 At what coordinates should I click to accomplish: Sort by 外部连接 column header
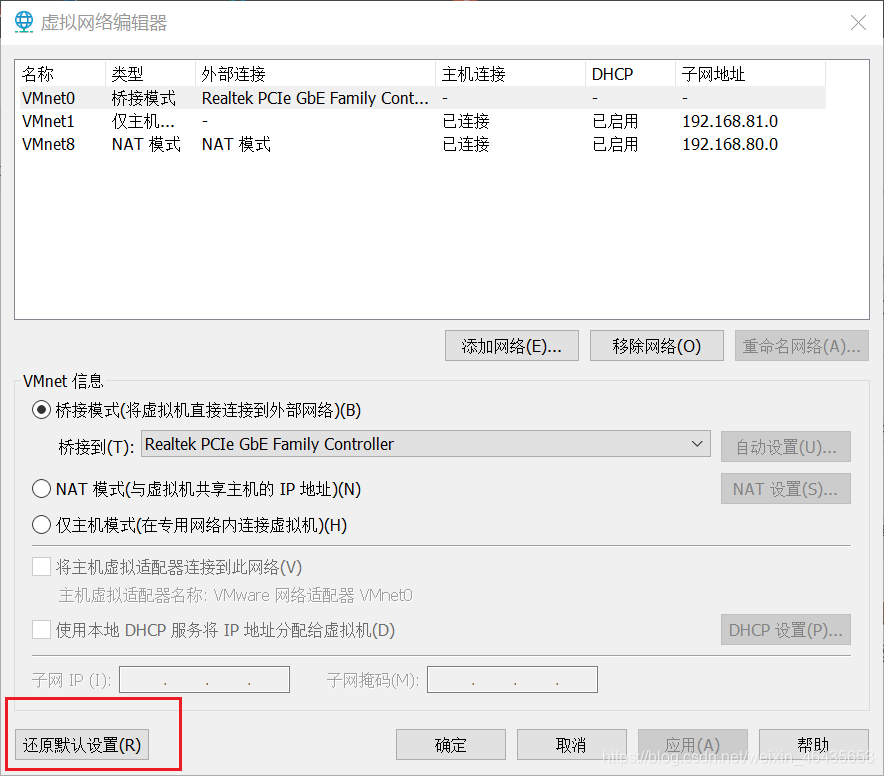(x=315, y=74)
